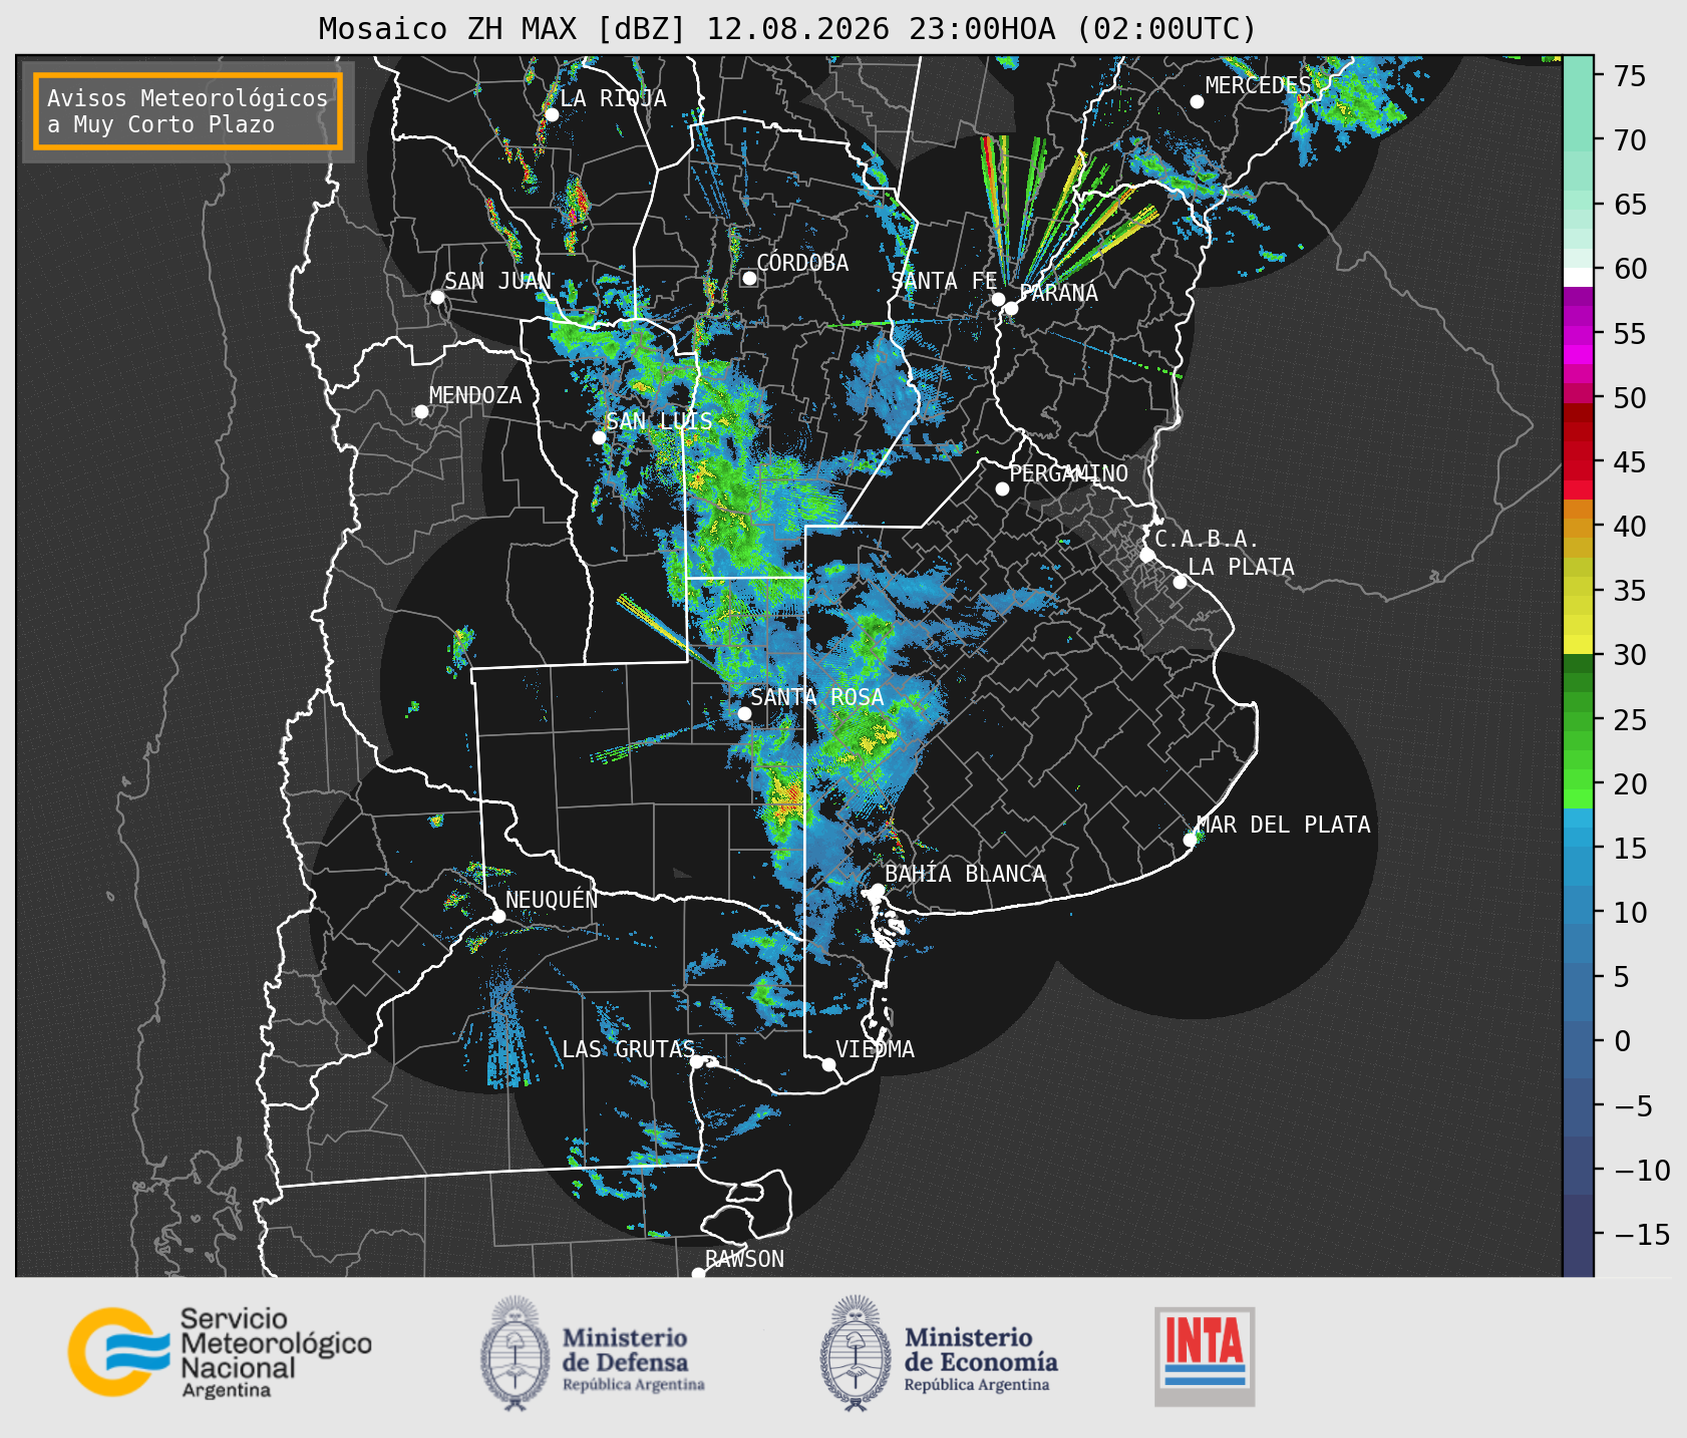
Task: Click the C.A.B.A. city marker dot
Action: 1147,555
